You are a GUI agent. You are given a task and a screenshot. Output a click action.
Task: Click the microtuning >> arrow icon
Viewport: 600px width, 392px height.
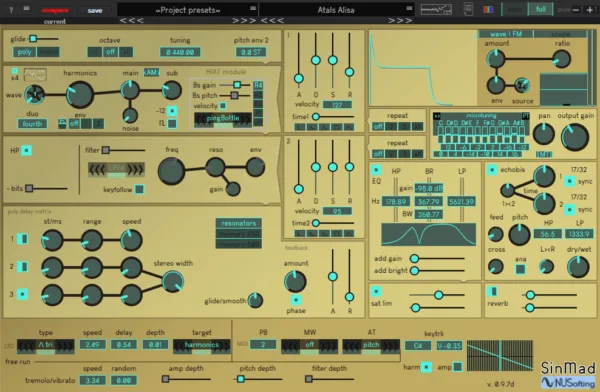click(437, 116)
